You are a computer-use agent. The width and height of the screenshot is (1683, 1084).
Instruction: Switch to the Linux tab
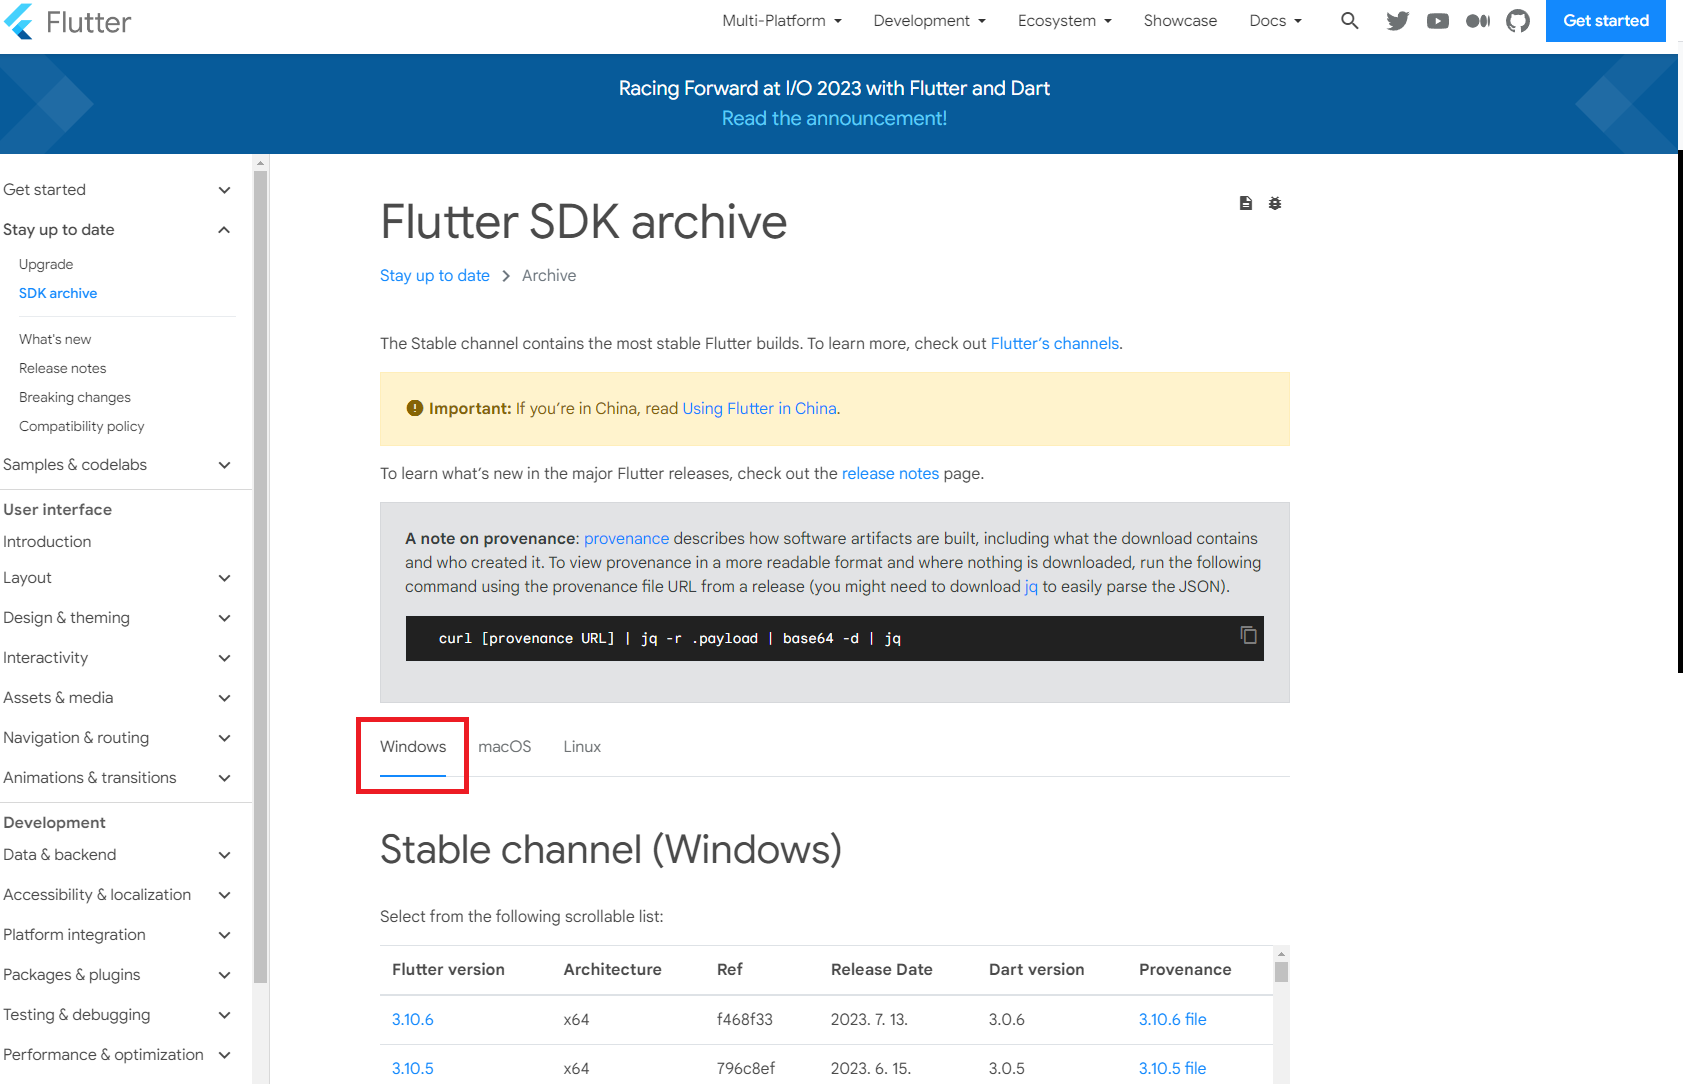[x=582, y=747]
